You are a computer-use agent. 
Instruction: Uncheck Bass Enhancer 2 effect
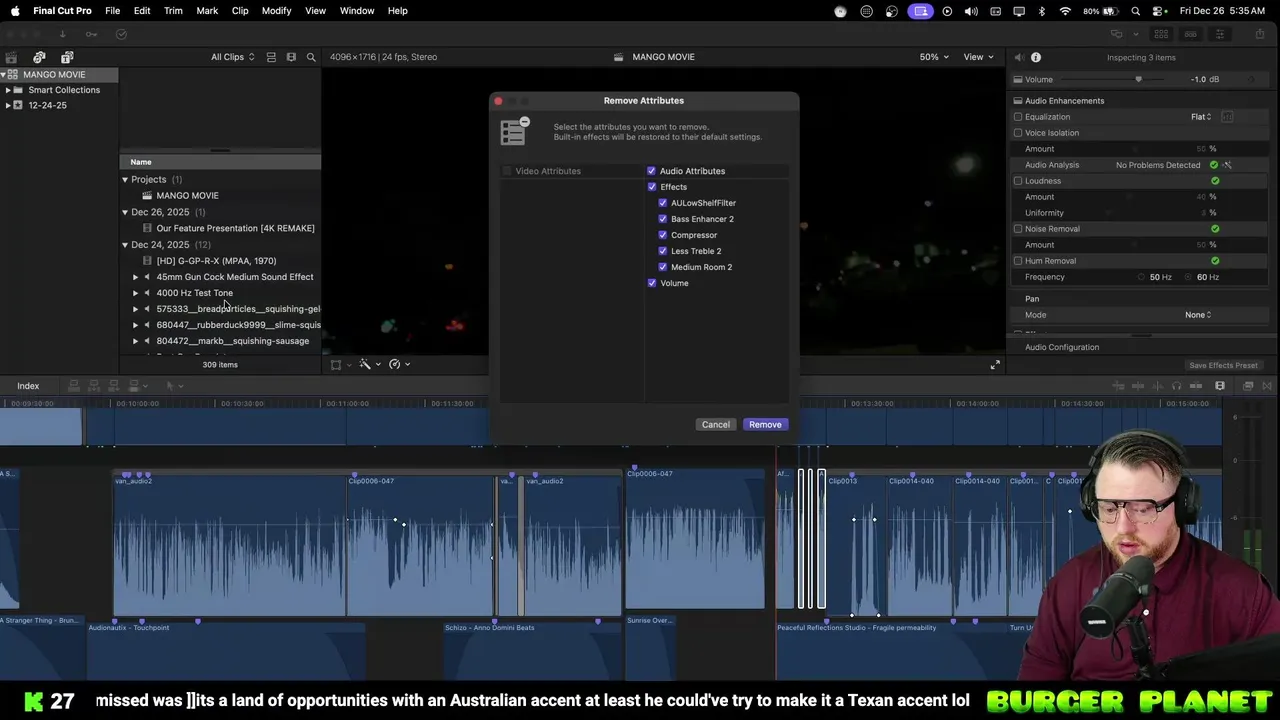[x=663, y=219]
